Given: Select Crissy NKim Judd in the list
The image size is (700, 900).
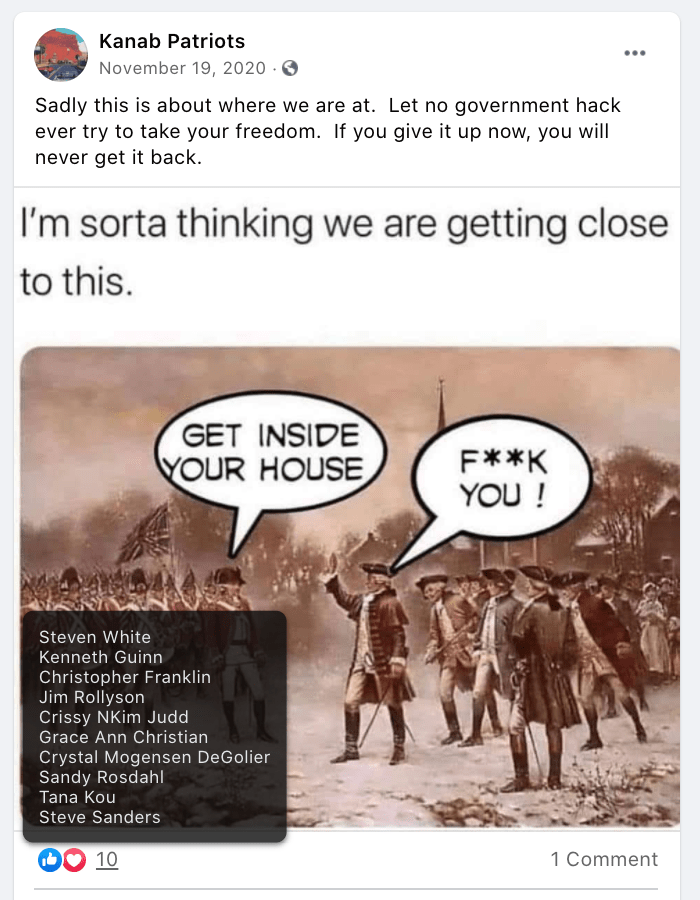Looking at the screenshot, I should pos(114,717).
